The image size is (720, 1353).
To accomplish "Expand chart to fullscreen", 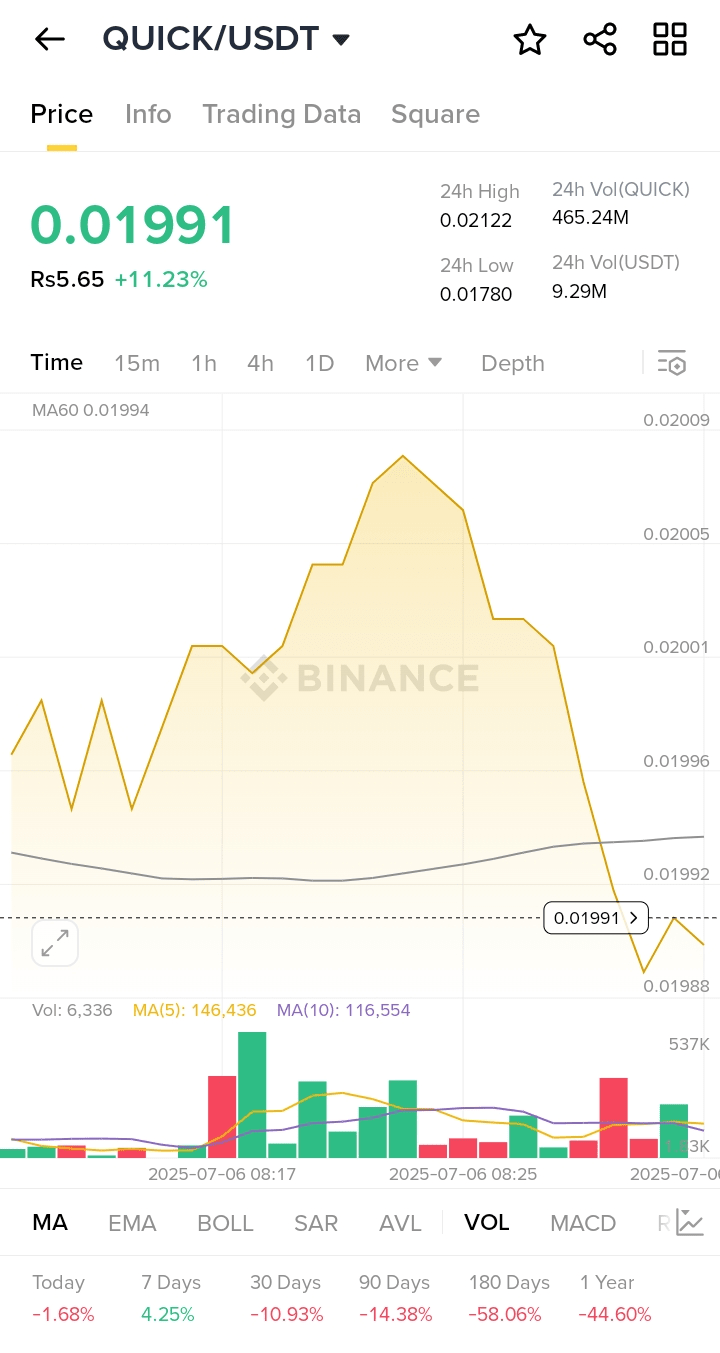I will click(55, 943).
